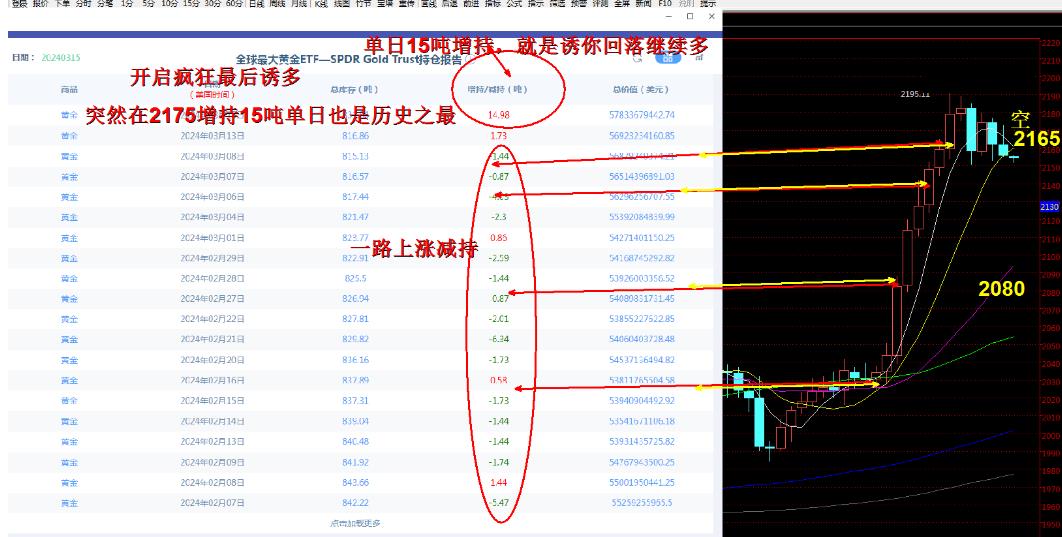The width and height of the screenshot is (1062, 537).
Task: Switch chart to 日线 daily
Action: click(257, 3)
